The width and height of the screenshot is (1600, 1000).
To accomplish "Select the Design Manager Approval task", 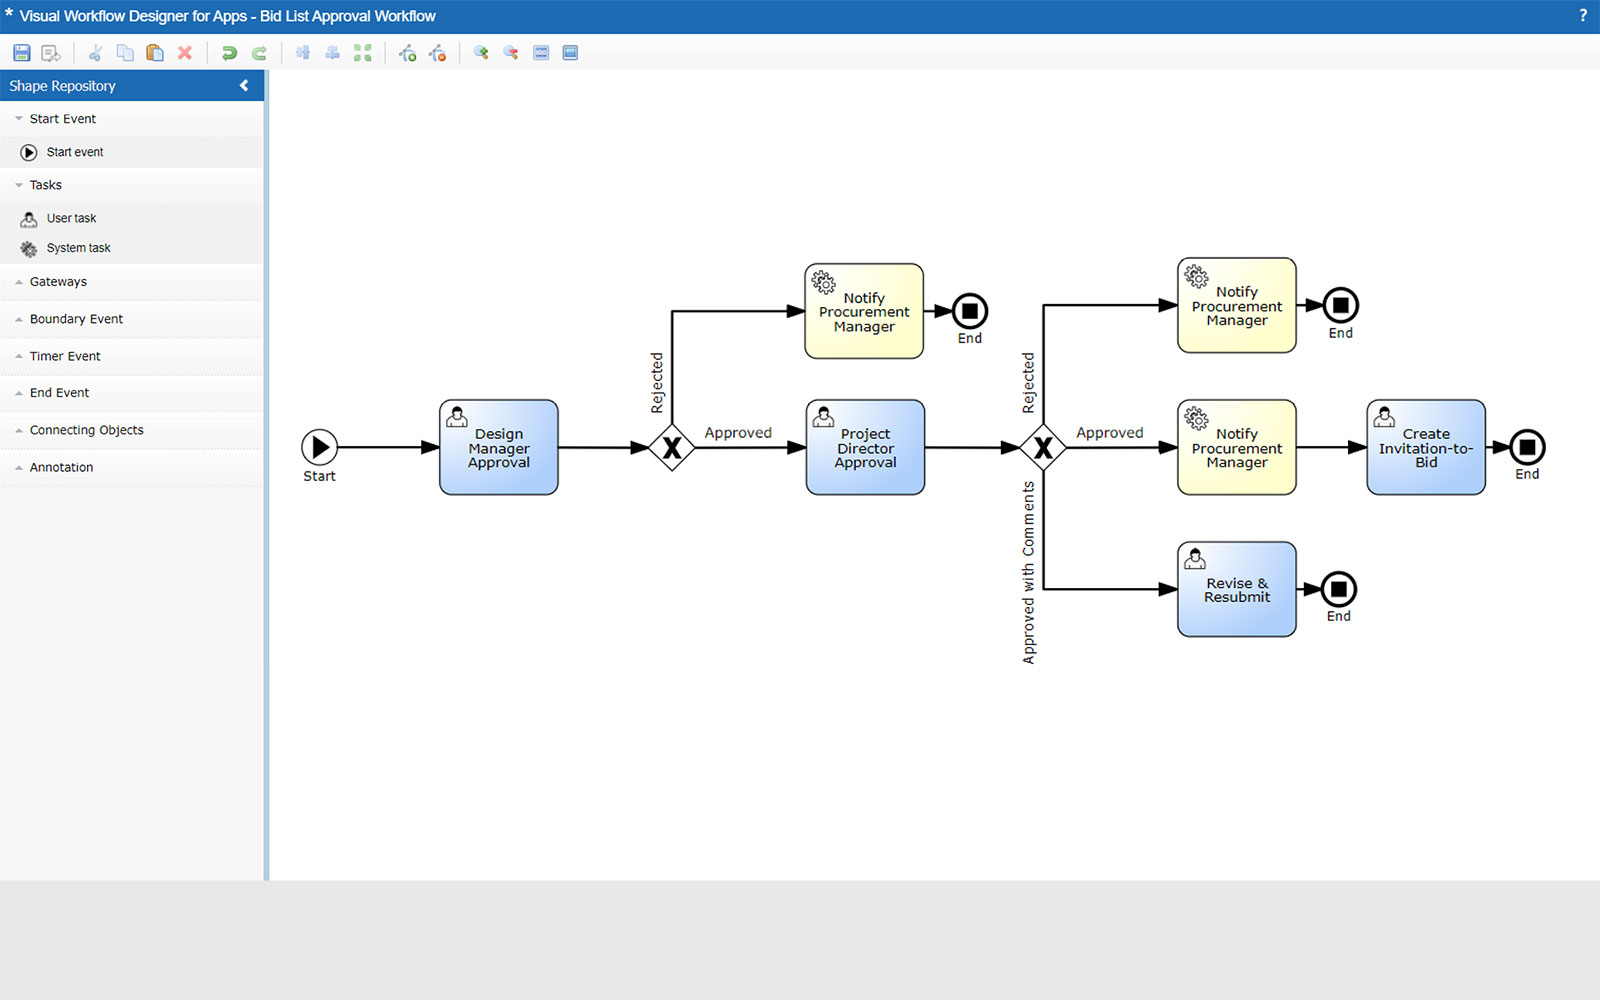I will click(x=498, y=447).
